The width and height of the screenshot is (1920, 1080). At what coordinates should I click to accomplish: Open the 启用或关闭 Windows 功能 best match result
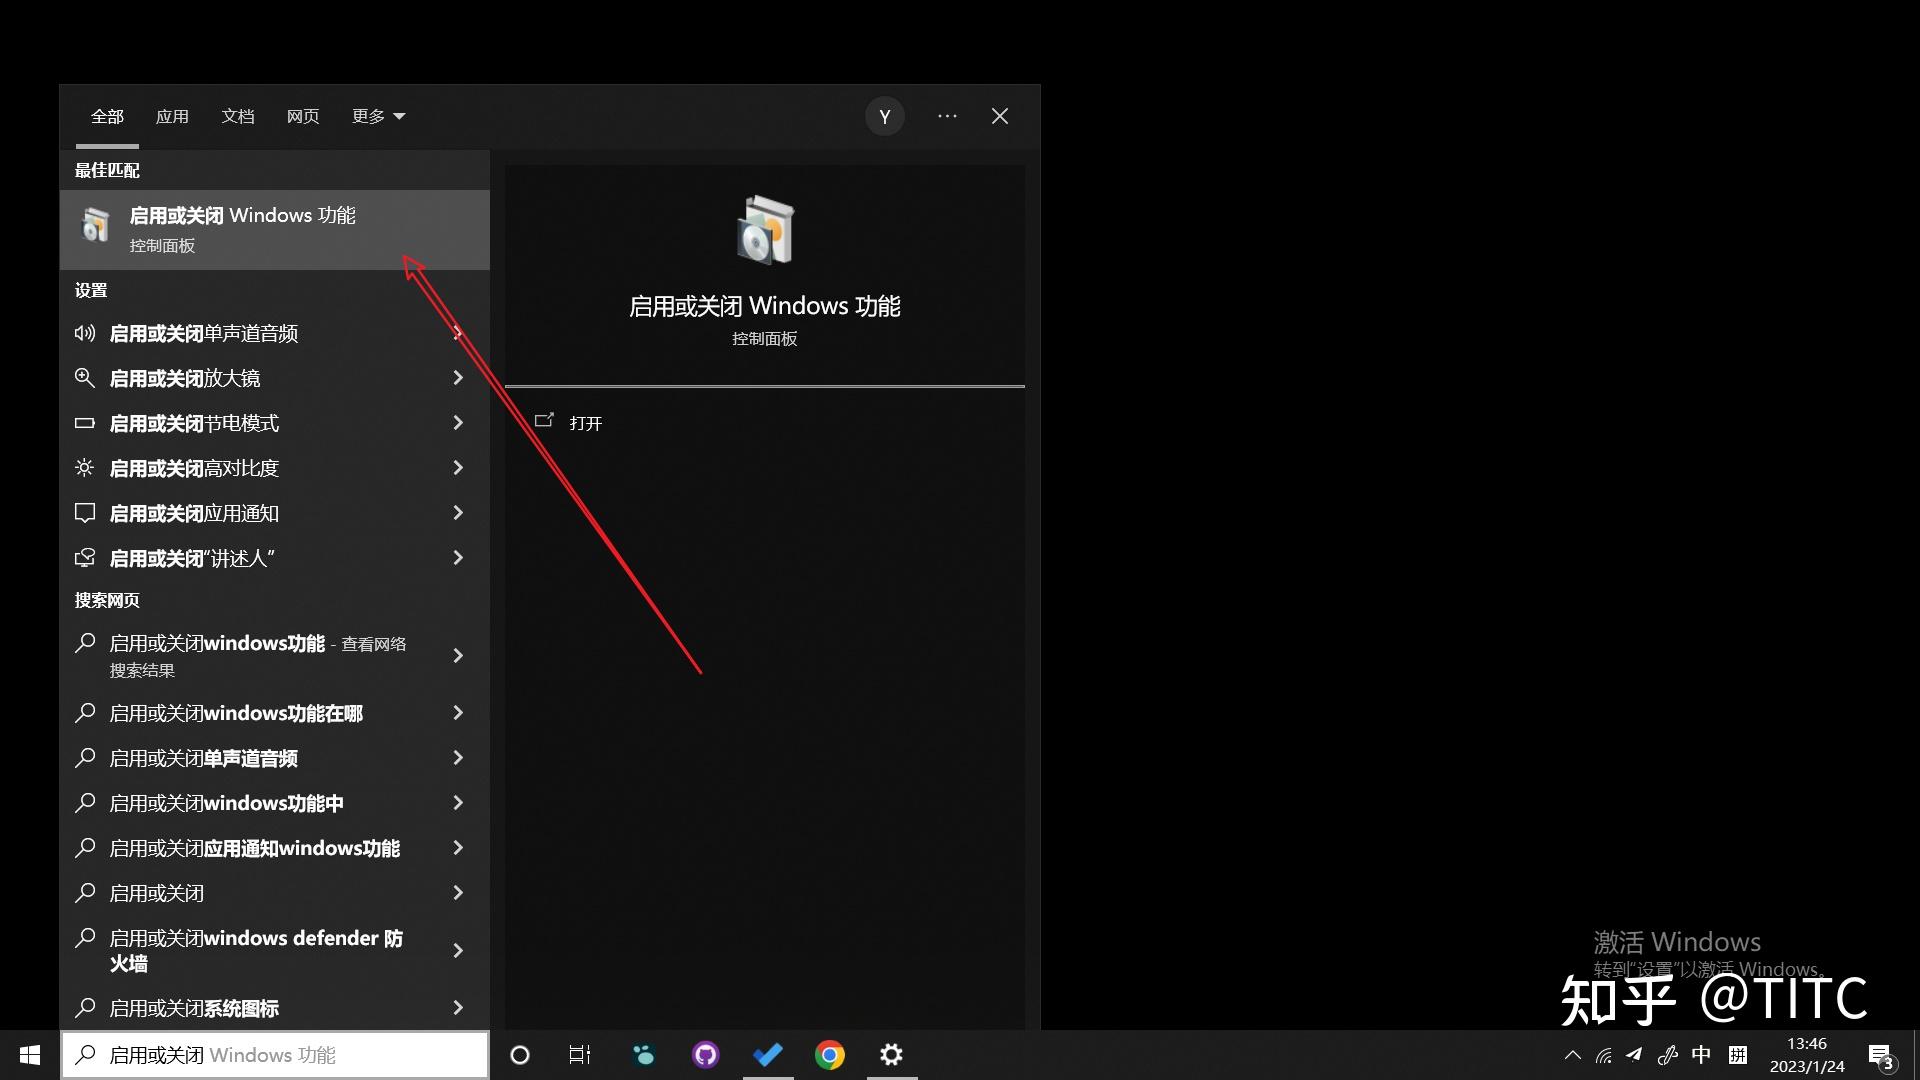275,230
